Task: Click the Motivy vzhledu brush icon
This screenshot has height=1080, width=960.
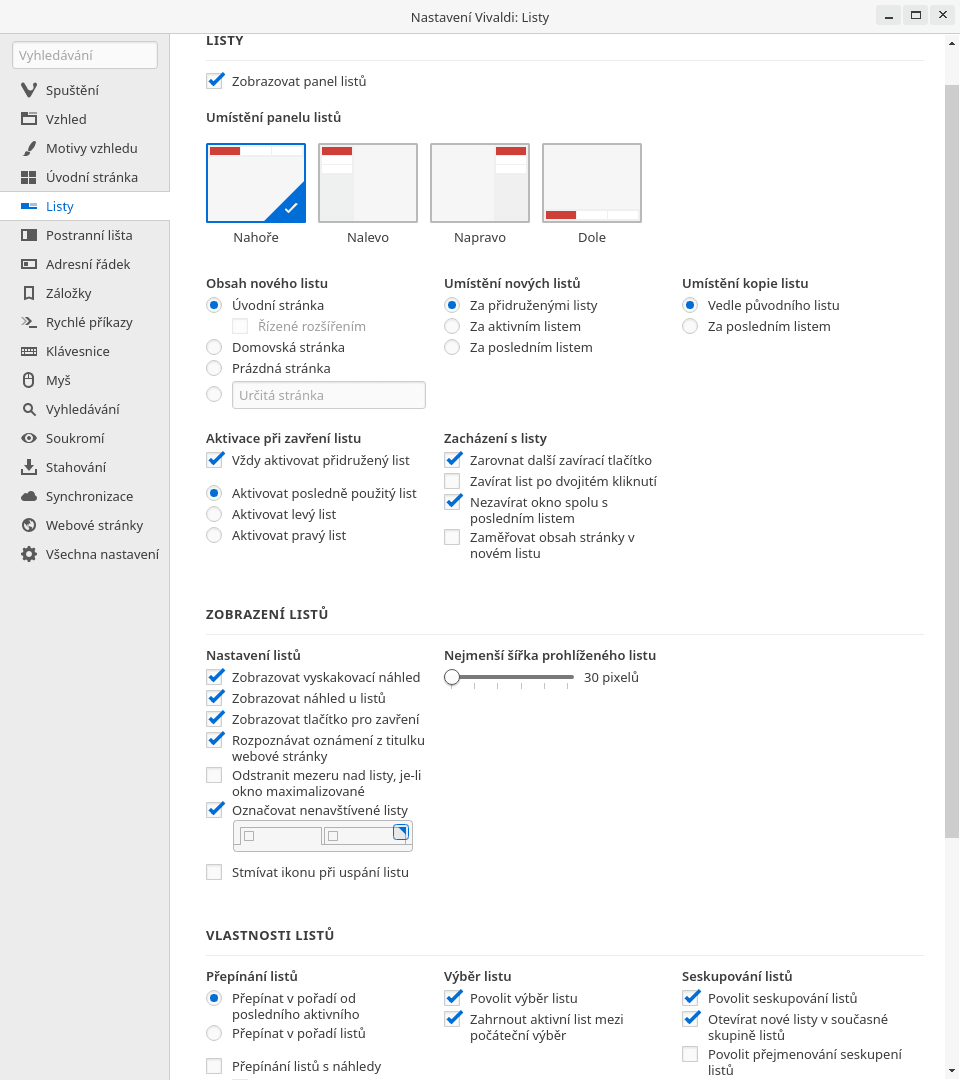Action: [x=28, y=148]
